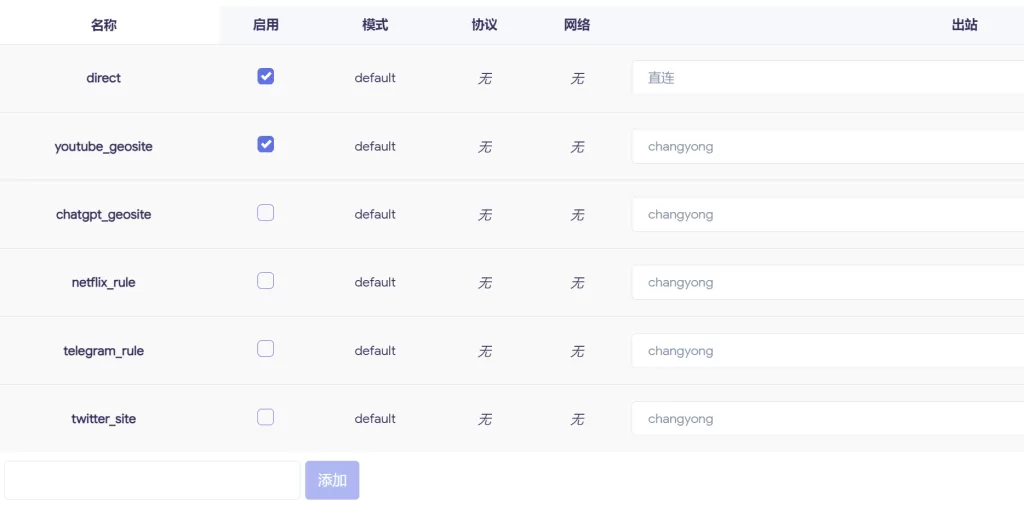
Task: Select the youtube_geosite rule name
Action: [x=104, y=146]
